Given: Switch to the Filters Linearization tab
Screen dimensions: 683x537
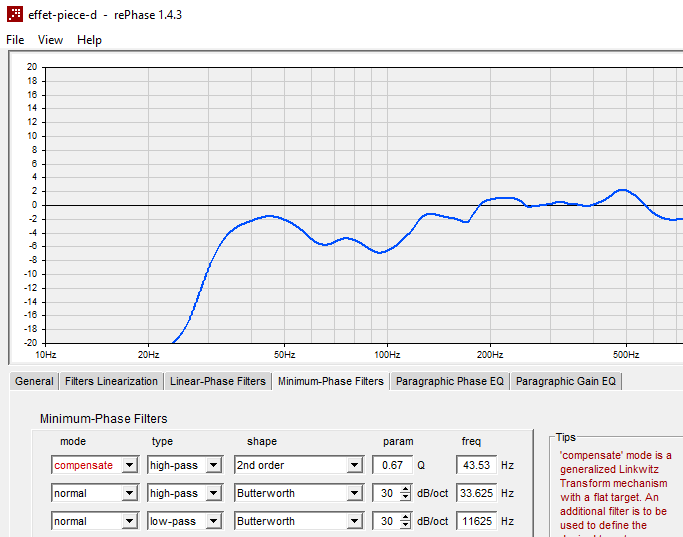Looking at the screenshot, I should click(x=111, y=381).
